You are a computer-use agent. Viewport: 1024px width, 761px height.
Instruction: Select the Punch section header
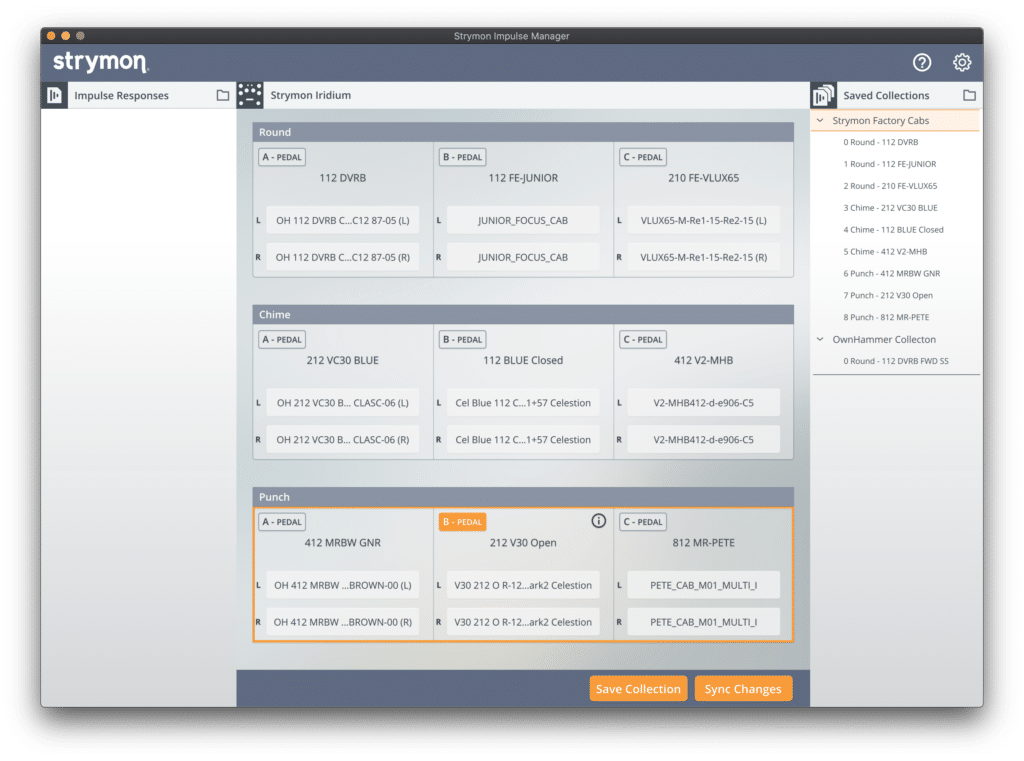(523, 496)
